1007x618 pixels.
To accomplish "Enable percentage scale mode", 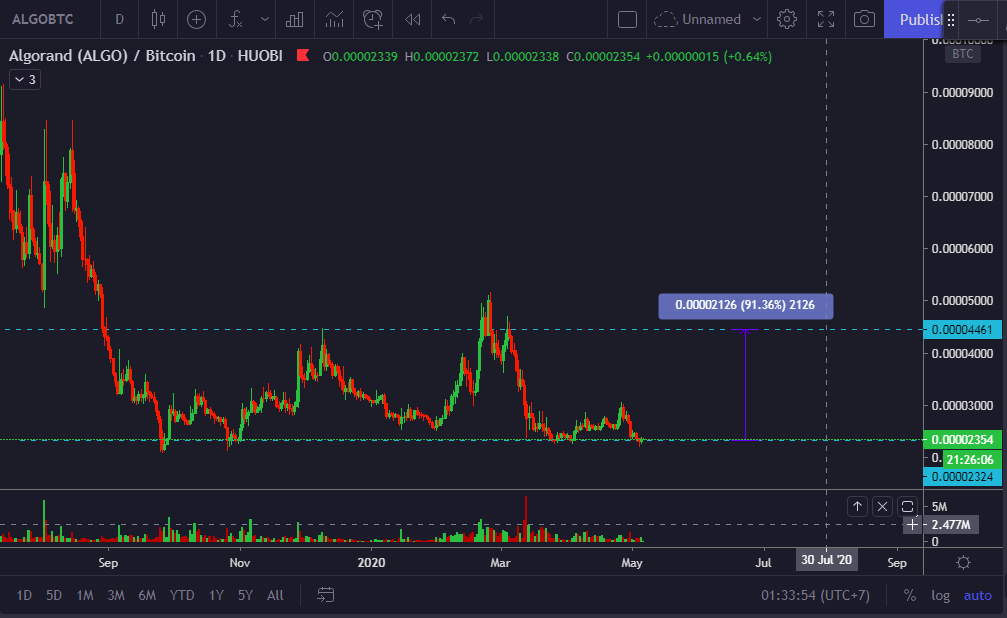I will (909, 595).
